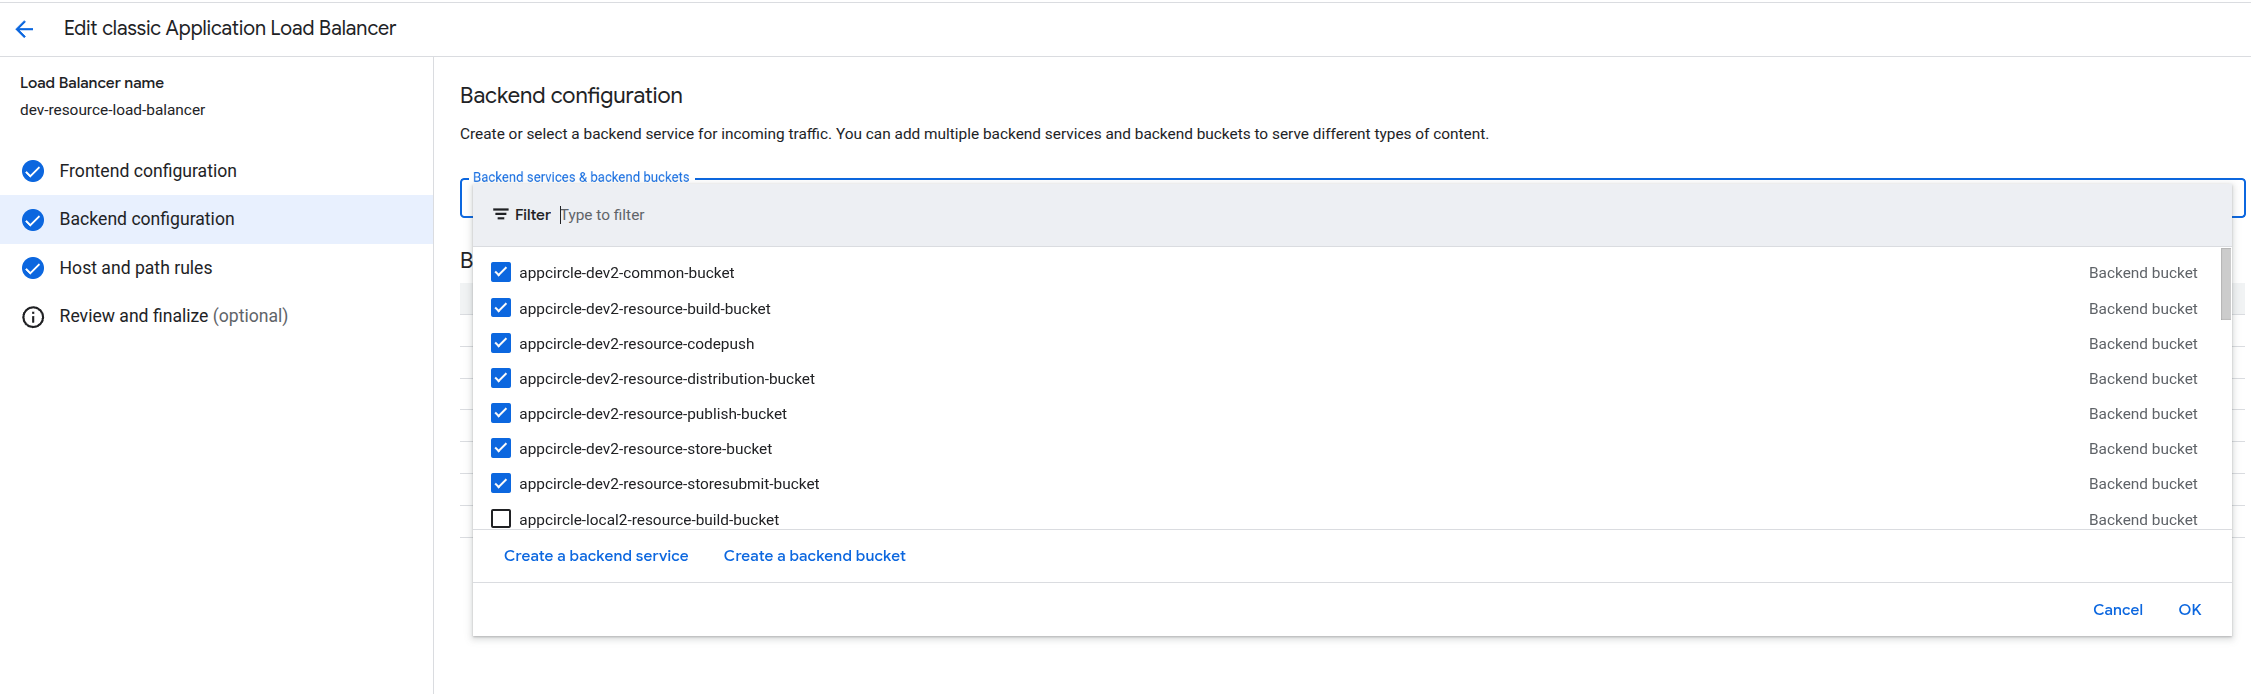Open Backend configuration step
This screenshot has height=694, width=2251.
tap(216, 219)
